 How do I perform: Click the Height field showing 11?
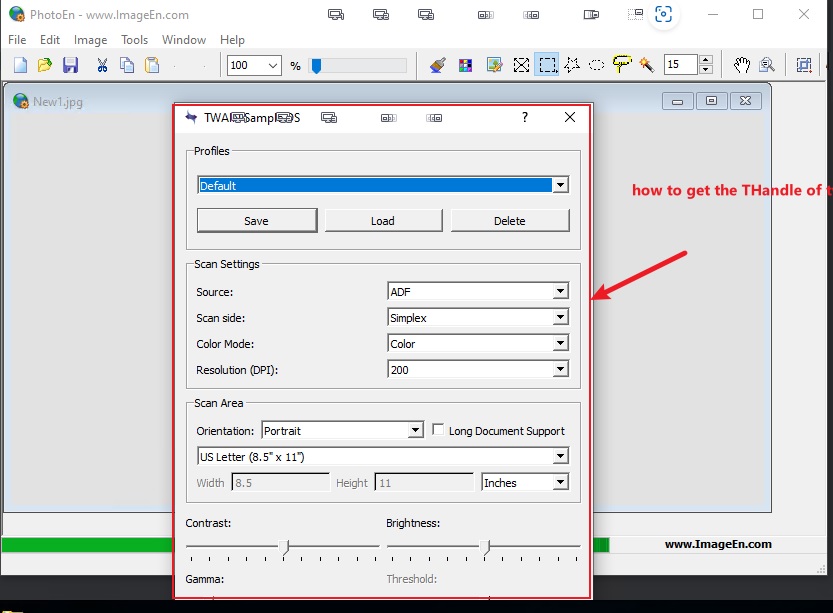[x=424, y=482]
